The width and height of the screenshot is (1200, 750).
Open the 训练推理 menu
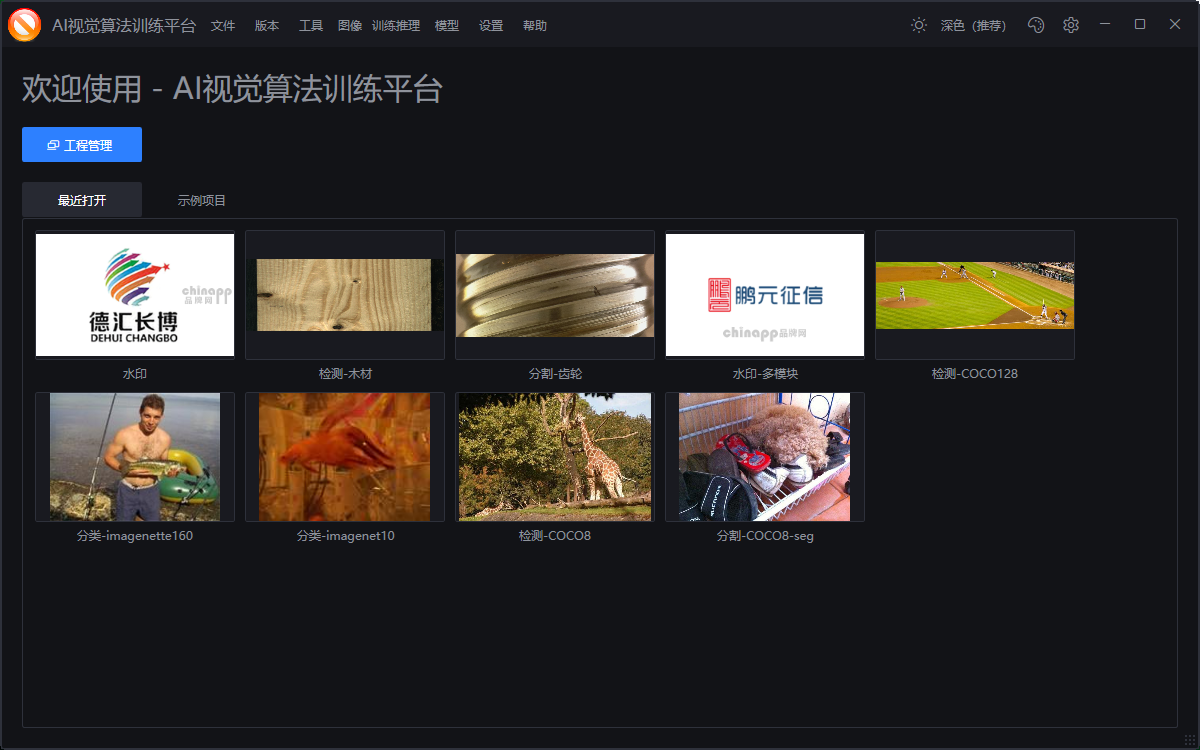click(396, 26)
